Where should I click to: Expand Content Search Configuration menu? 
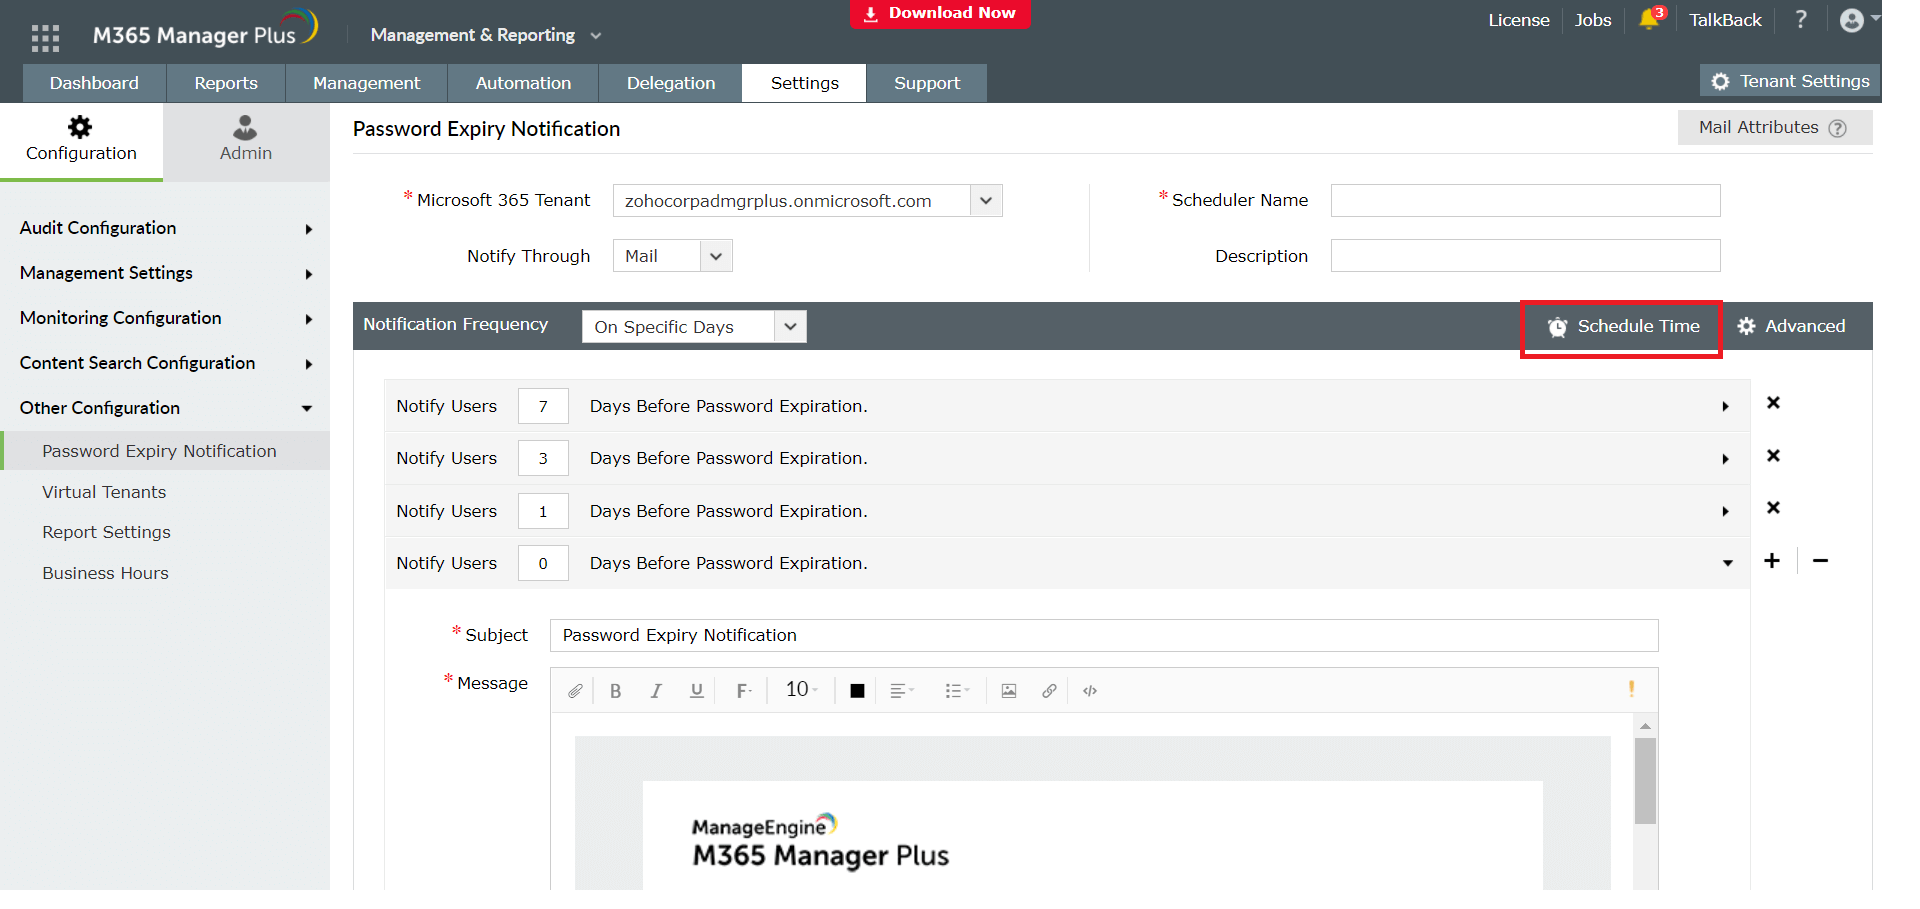165,363
